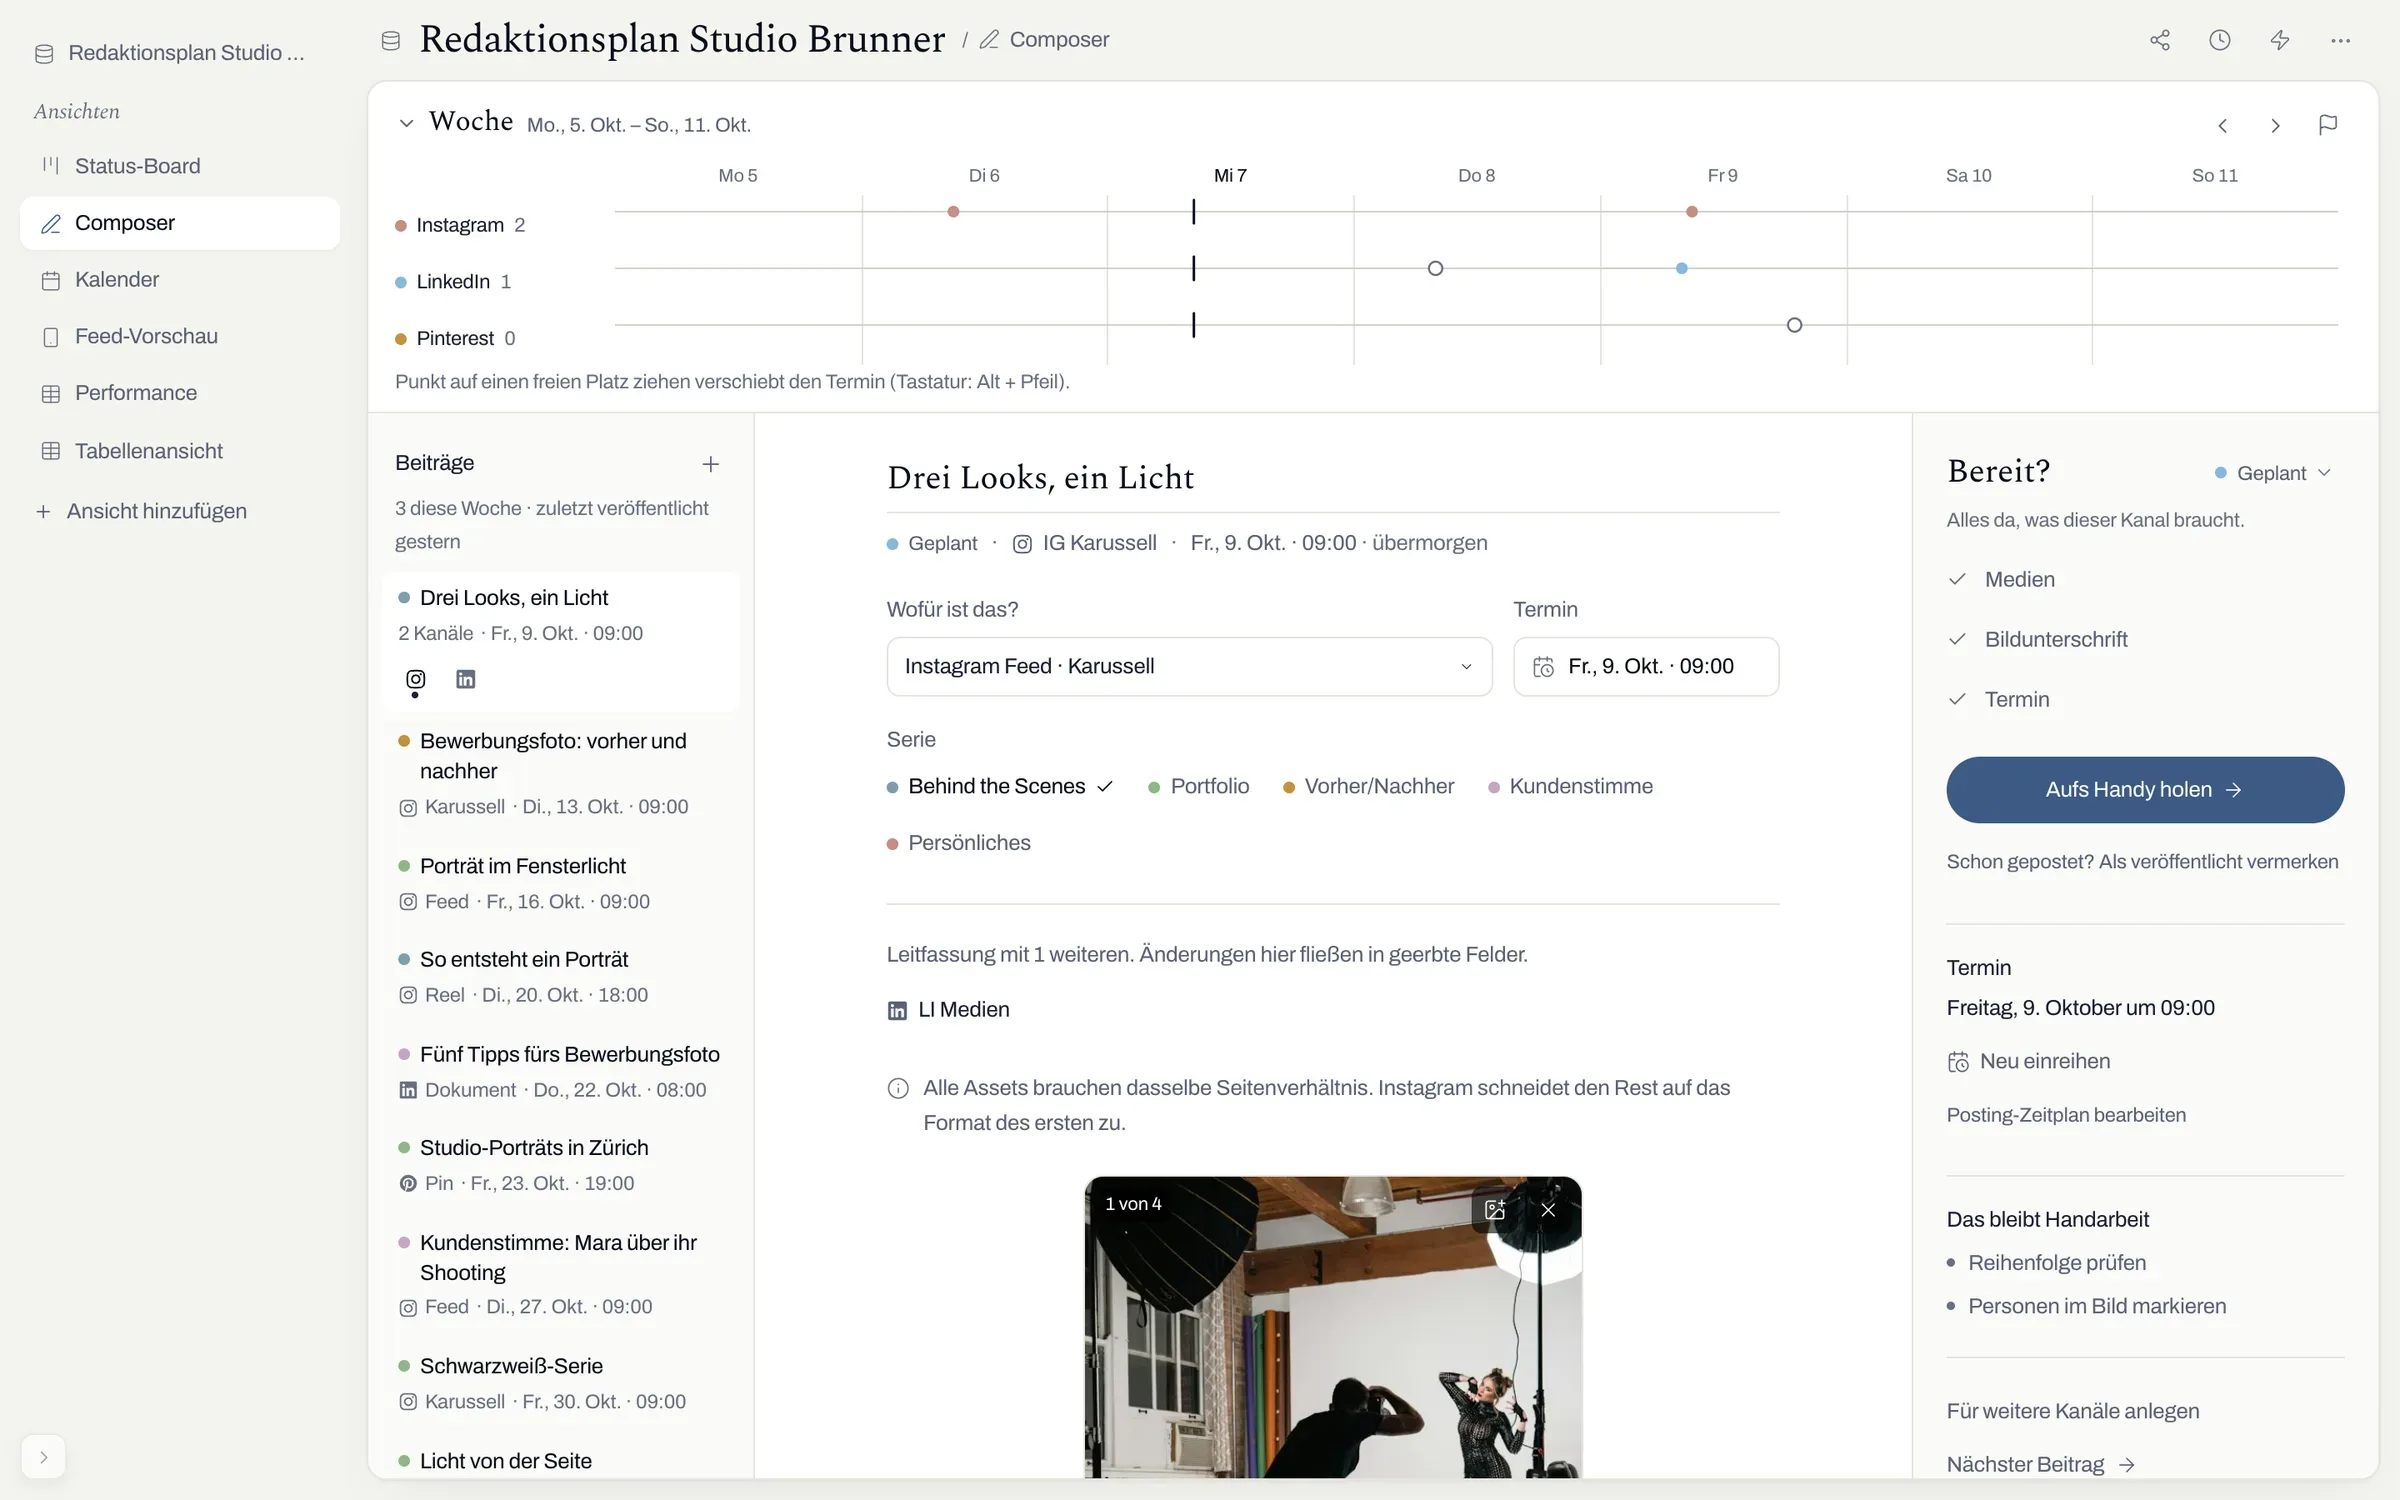Open Bewerbungsfoto: vorher und nachher post
The width and height of the screenshot is (2400, 1500).
[561, 773]
